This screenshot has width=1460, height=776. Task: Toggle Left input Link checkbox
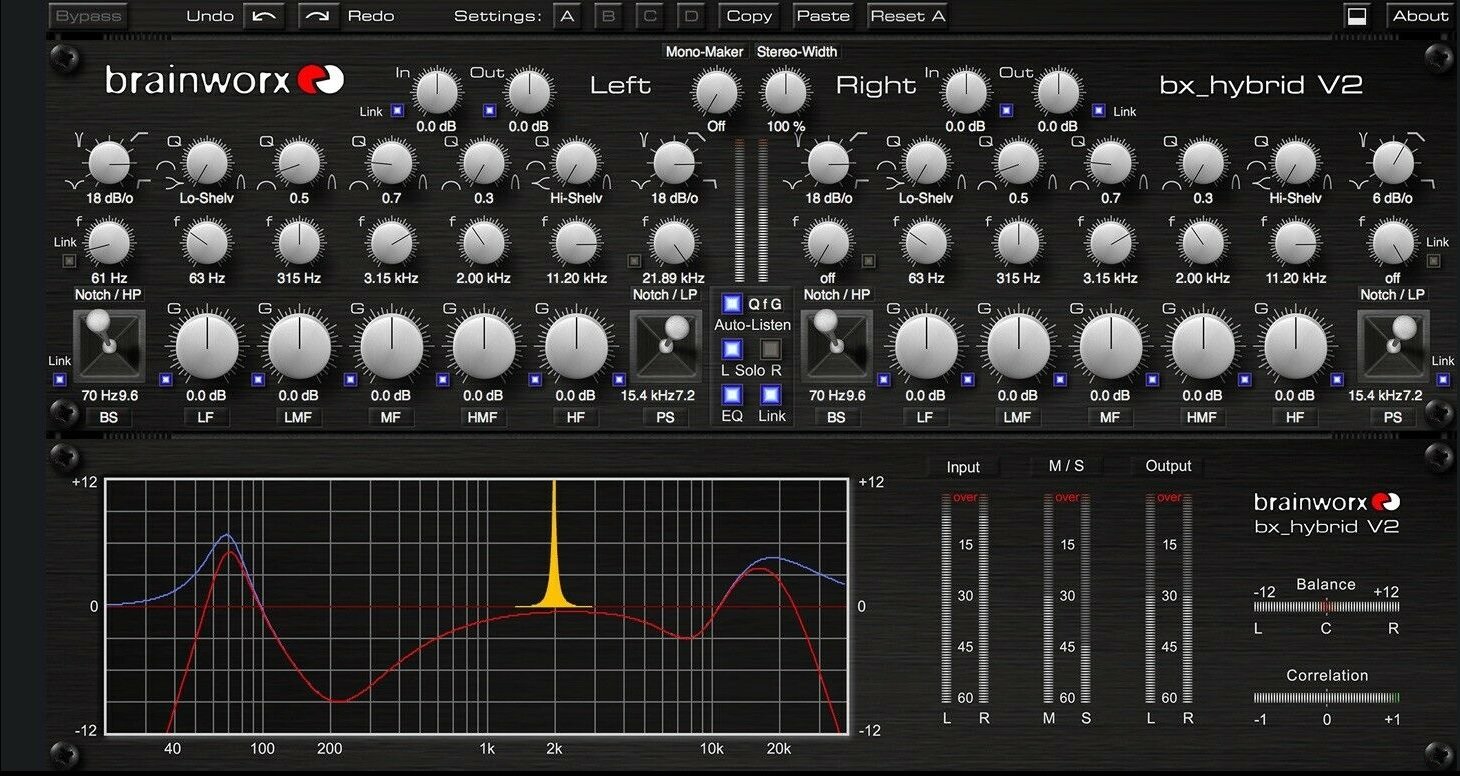click(x=398, y=111)
